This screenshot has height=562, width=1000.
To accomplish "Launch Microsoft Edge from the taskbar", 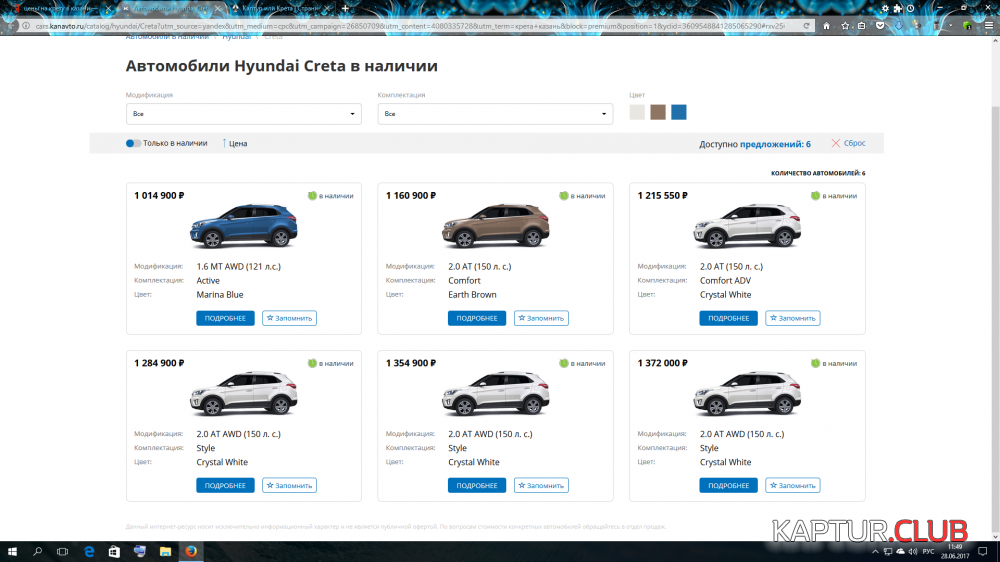I will (89, 551).
